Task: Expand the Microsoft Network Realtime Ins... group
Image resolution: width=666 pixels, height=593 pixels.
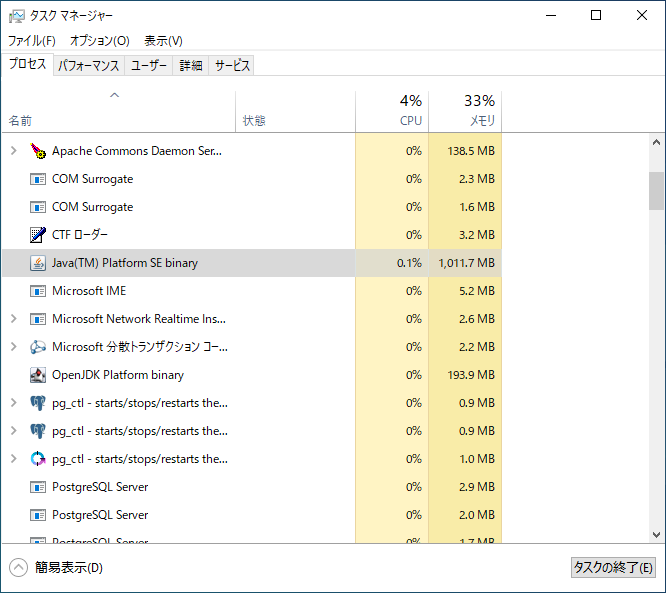Action: (14, 319)
